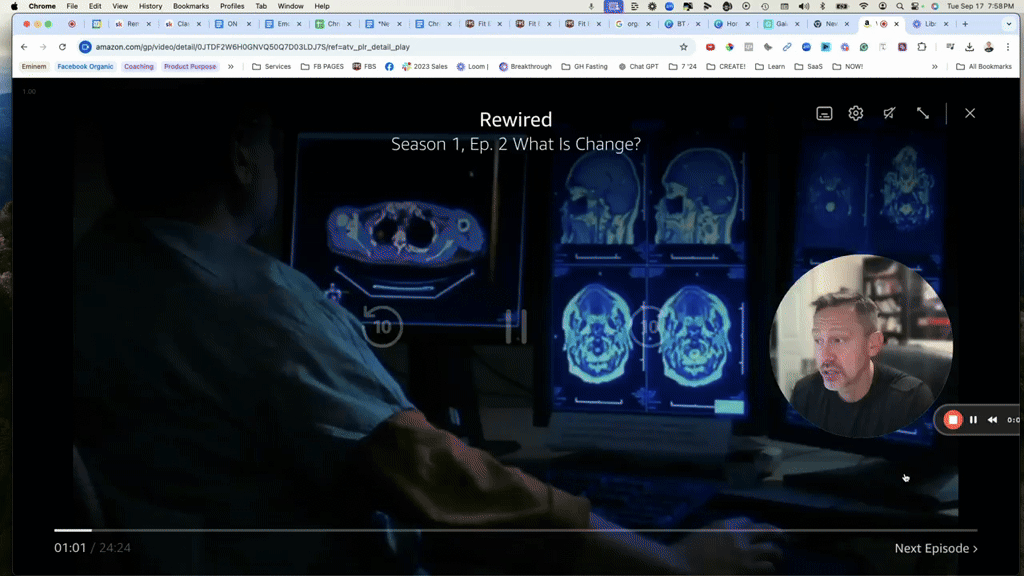The height and width of the screenshot is (576, 1024).
Task: Open the 2023 Sales bookmark
Action: click(x=424, y=67)
